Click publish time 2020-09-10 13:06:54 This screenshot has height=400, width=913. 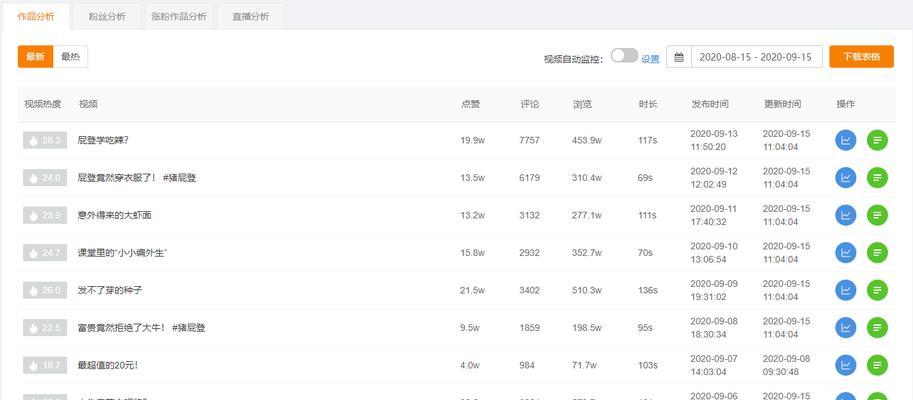pos(714,253)
